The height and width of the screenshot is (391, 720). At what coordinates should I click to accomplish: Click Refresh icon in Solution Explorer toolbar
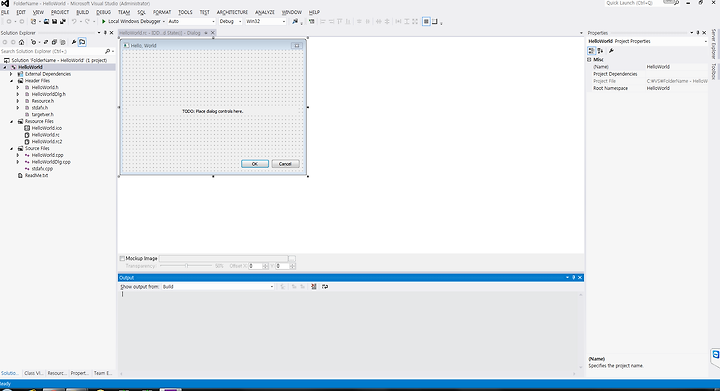[45, 42]
